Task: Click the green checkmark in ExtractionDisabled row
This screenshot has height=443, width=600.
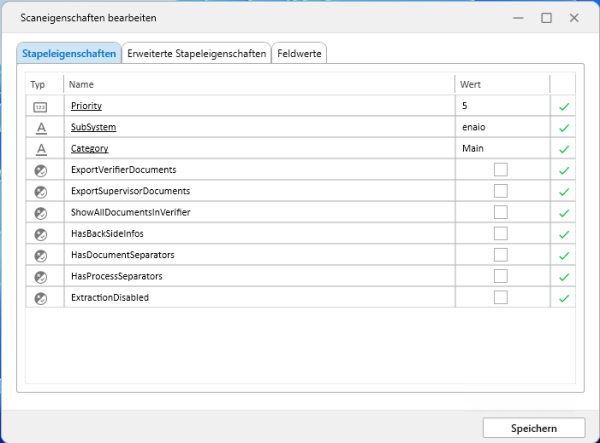Action: click(563, 298)
